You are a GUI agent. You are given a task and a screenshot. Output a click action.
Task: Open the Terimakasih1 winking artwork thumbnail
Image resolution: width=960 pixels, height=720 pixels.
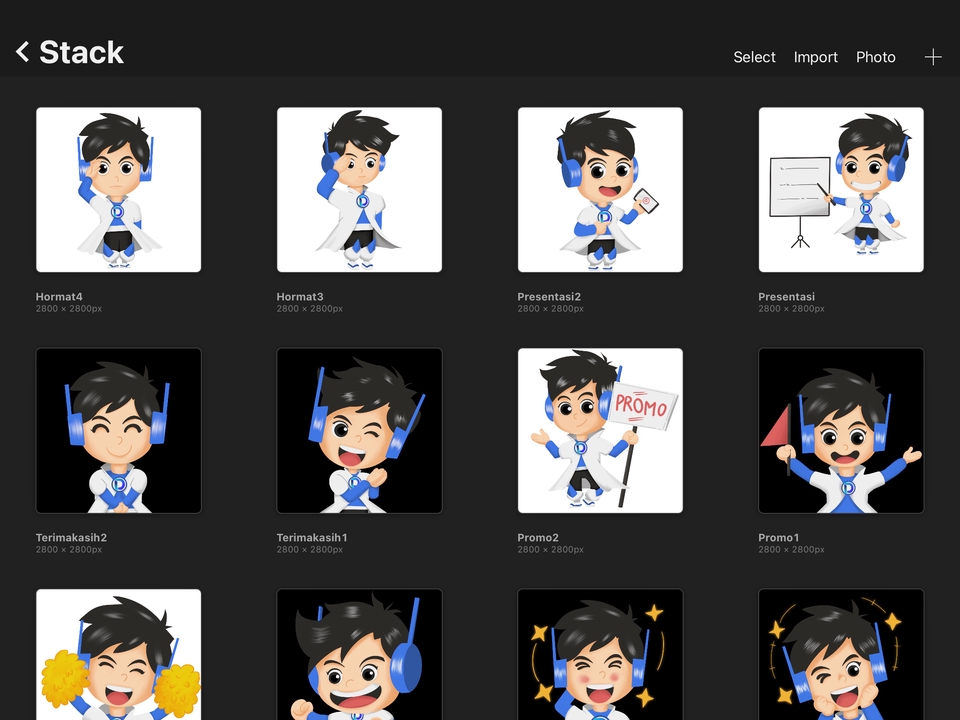(359, 430)
